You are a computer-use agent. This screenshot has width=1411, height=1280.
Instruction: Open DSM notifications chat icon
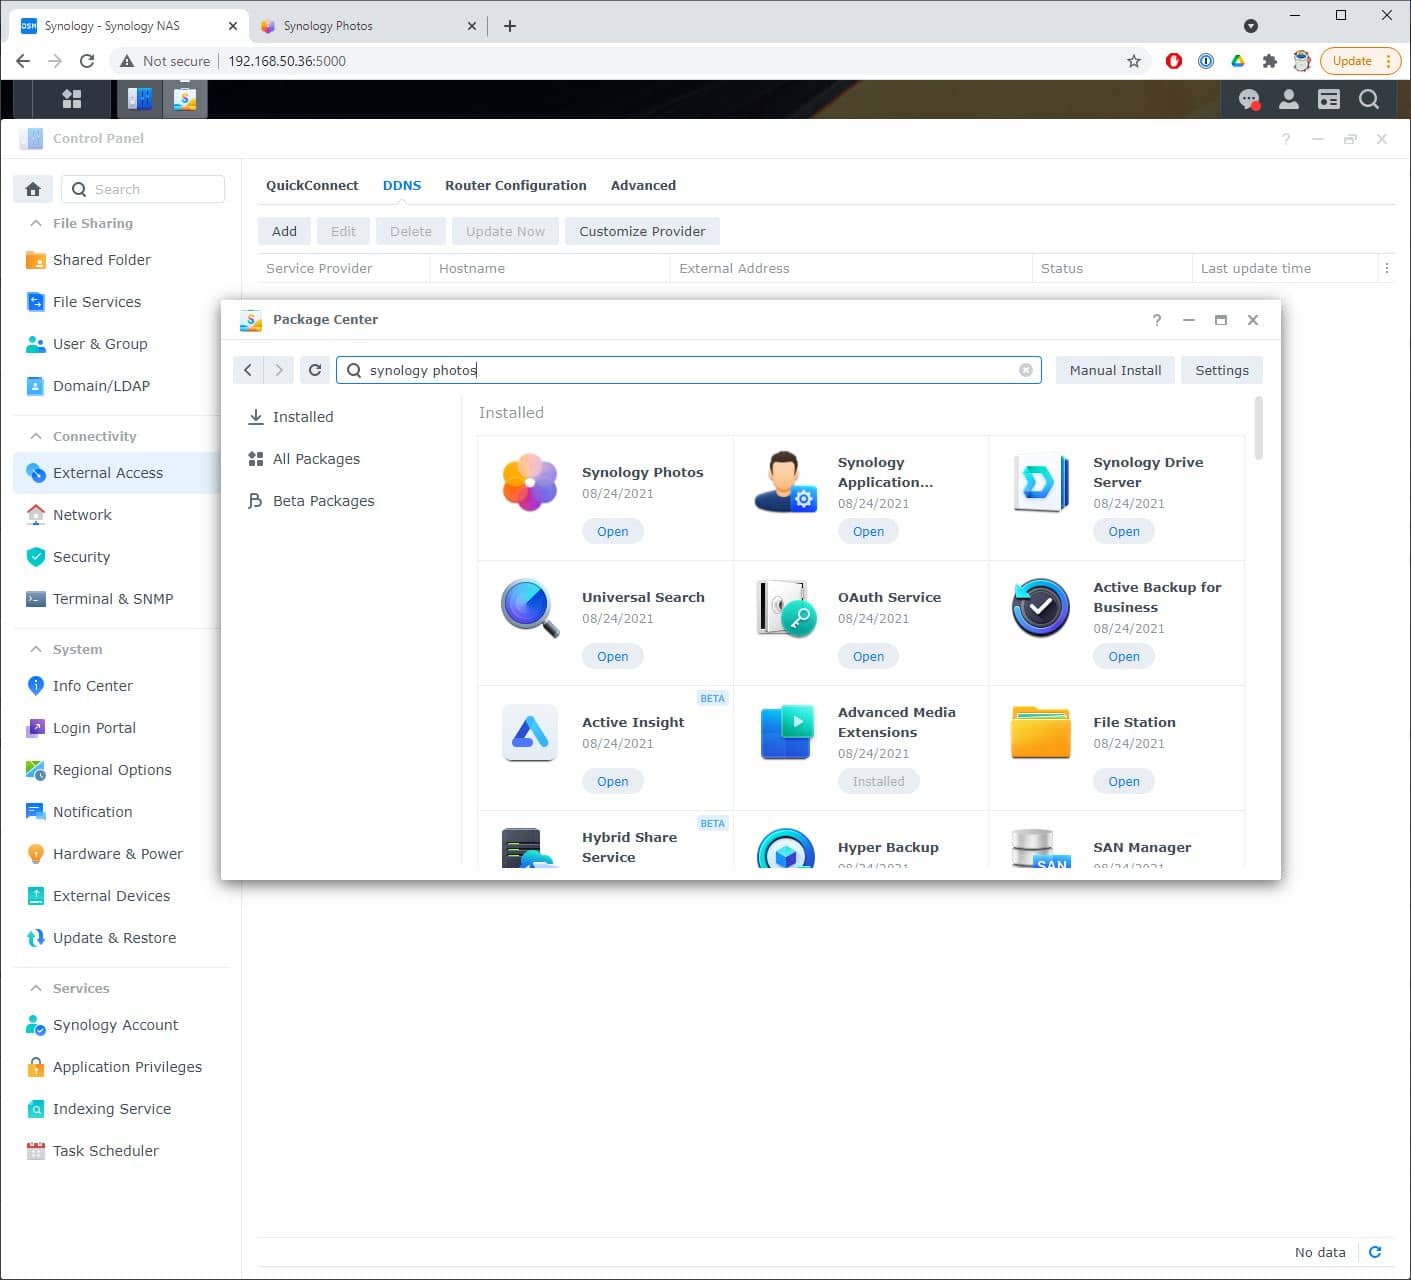1249,99
